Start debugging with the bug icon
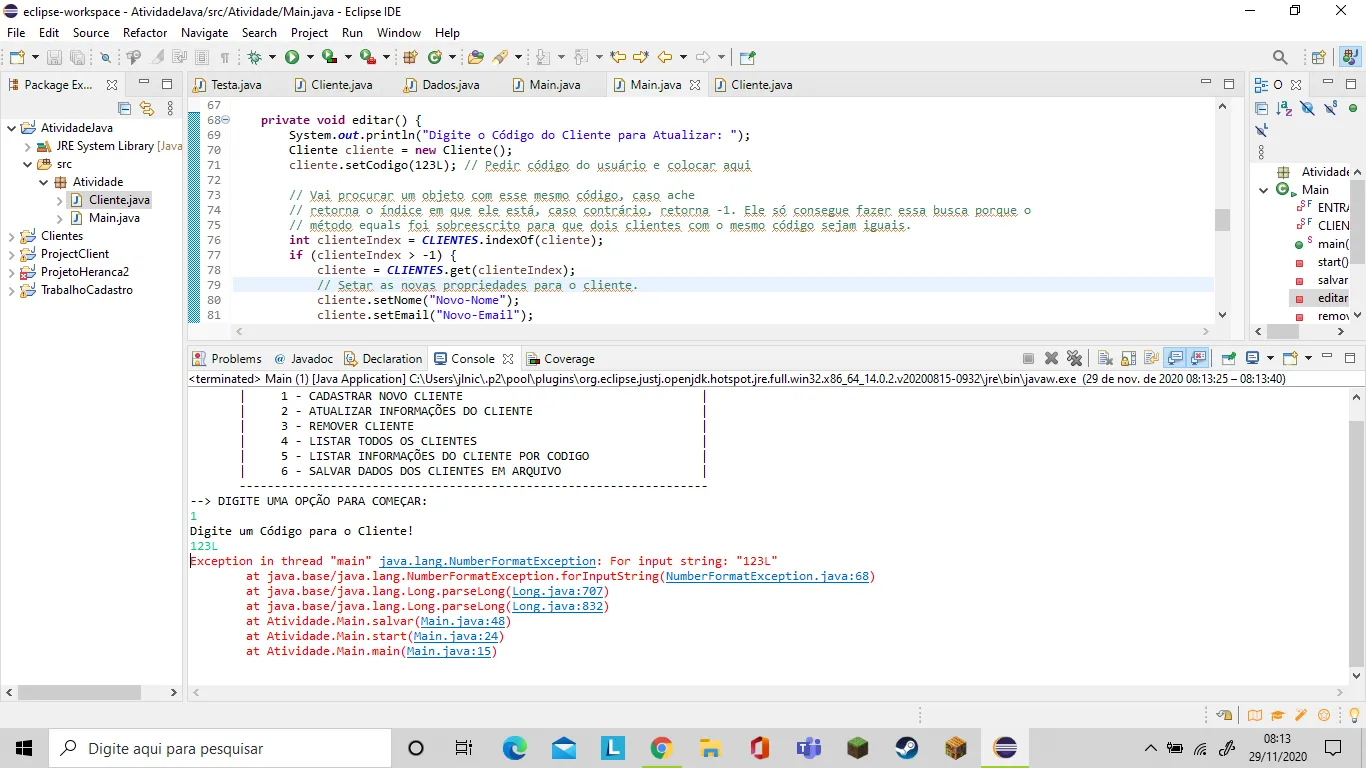 [x=255, y=58]
